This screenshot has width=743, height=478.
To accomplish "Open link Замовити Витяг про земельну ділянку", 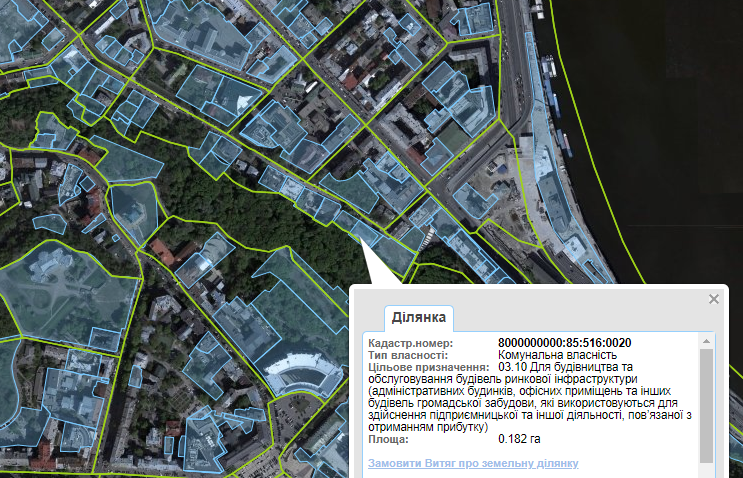I will coord(473,464).
